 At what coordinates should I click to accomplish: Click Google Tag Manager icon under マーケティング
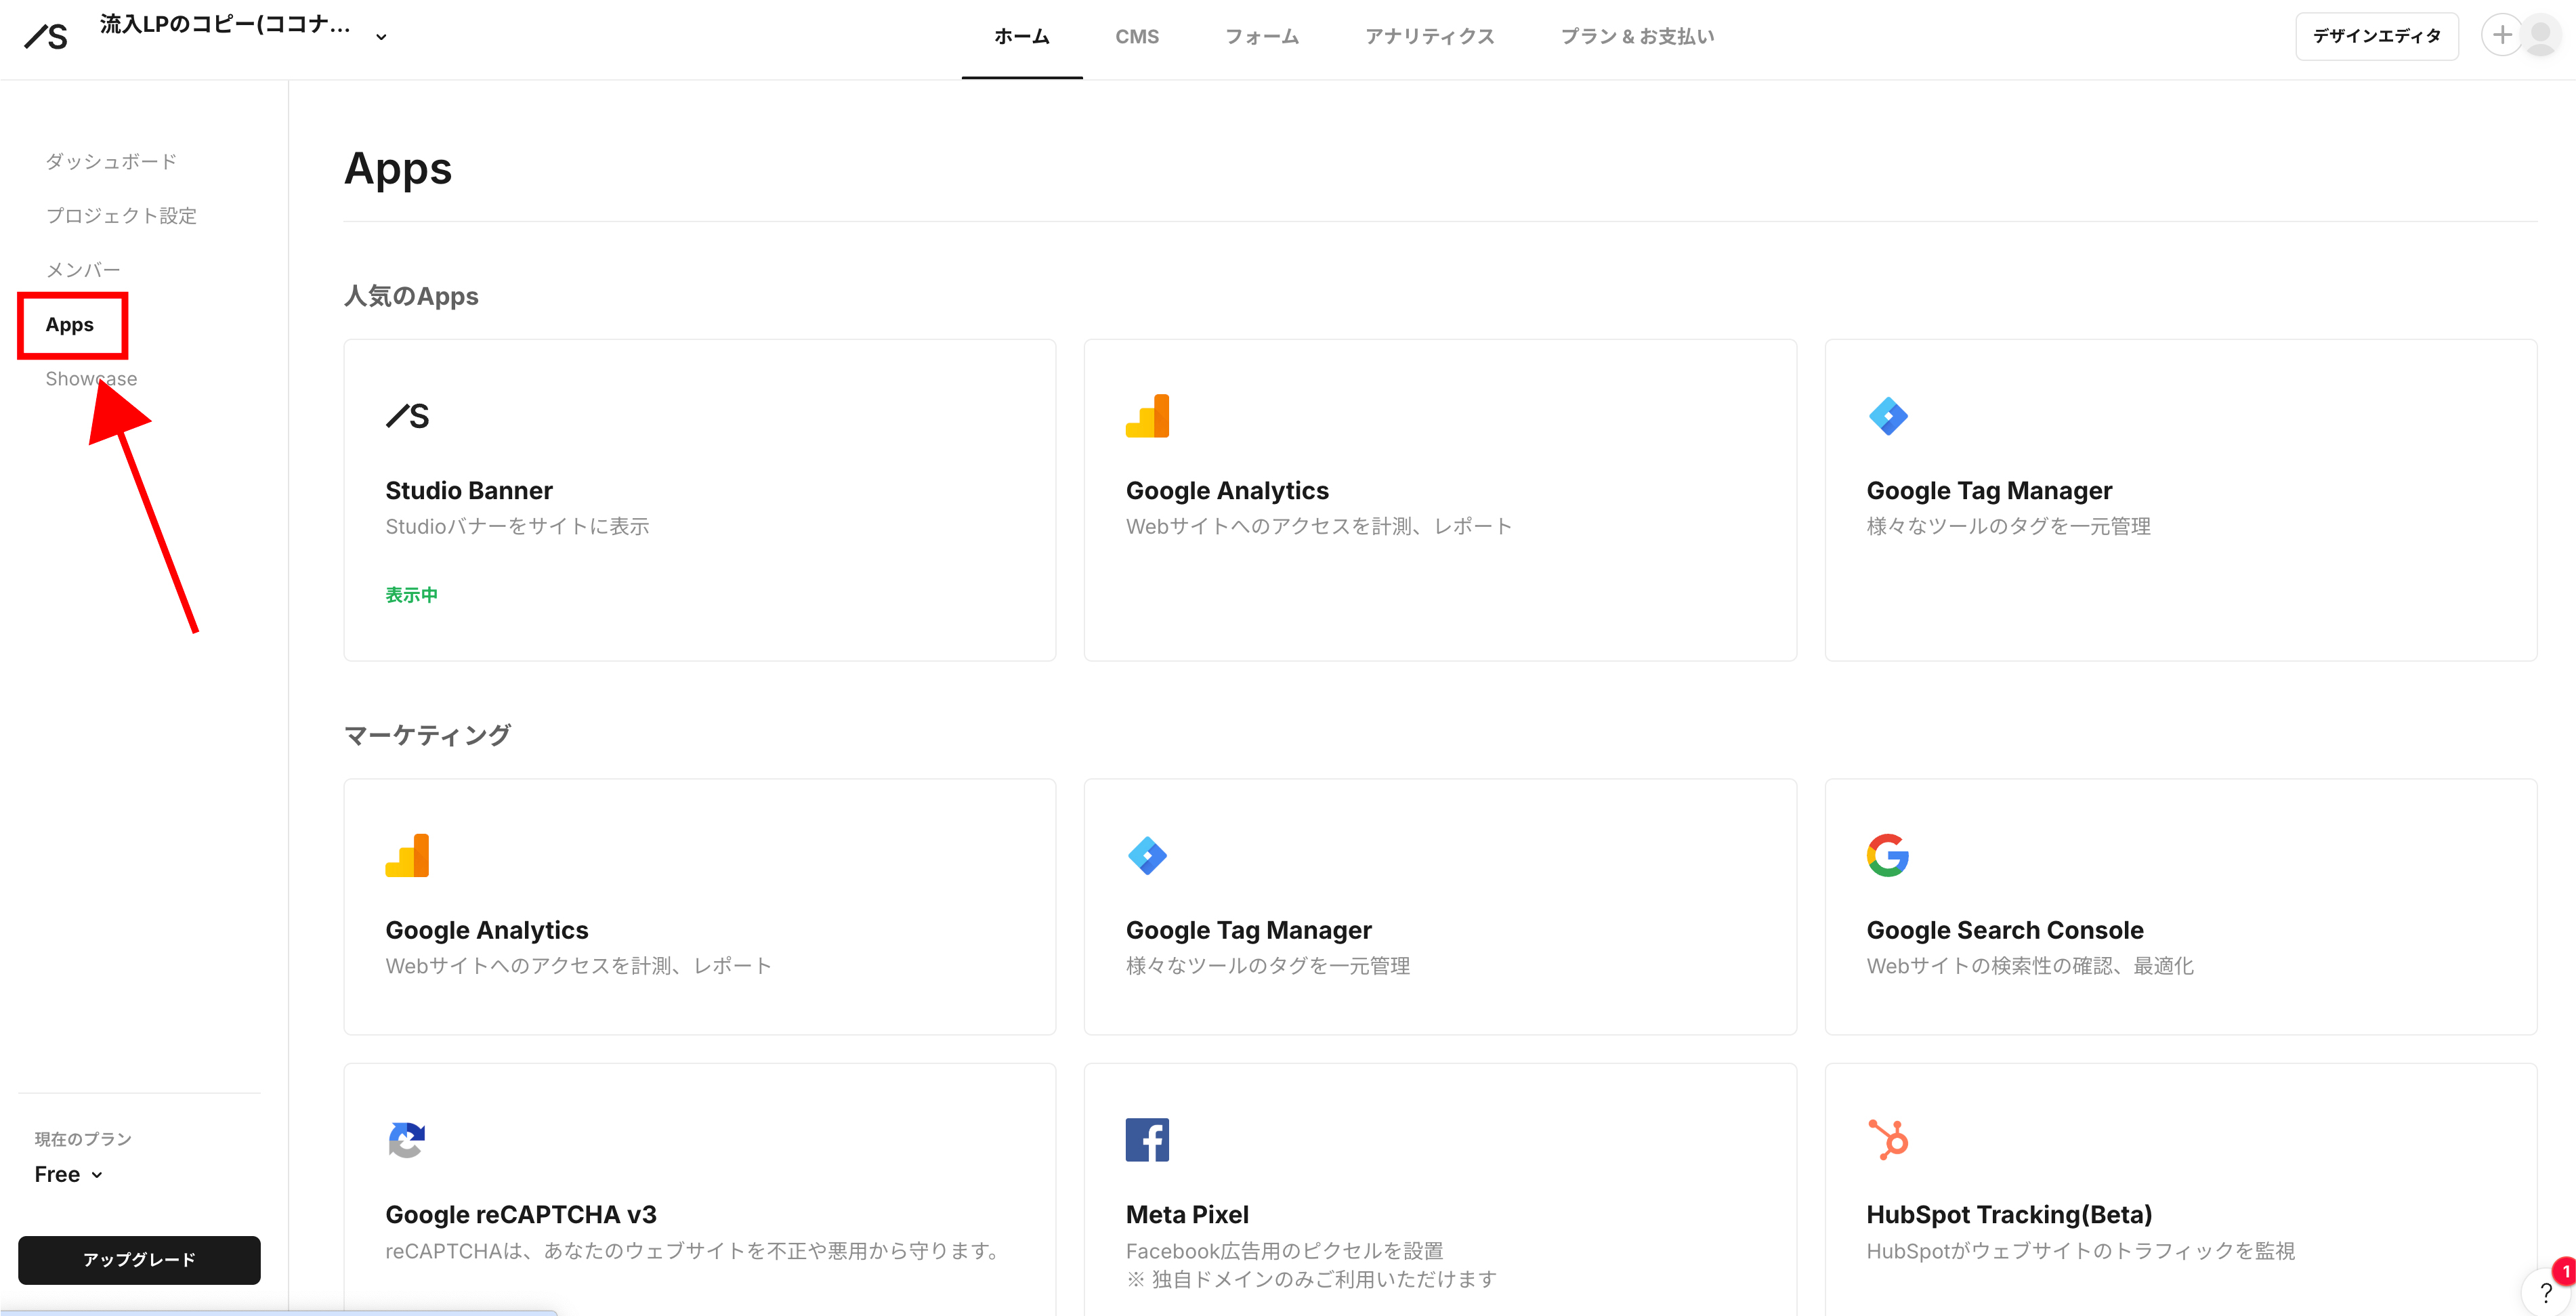pyautogui.click(x=1147, y=856)
